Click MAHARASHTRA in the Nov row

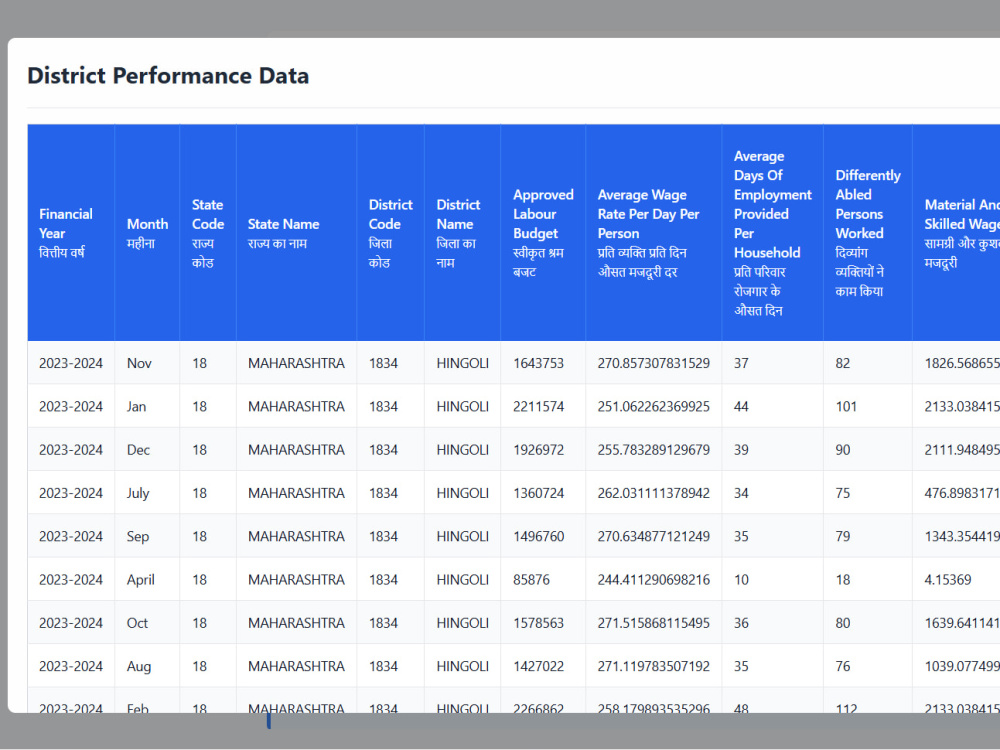click(297, 364)
